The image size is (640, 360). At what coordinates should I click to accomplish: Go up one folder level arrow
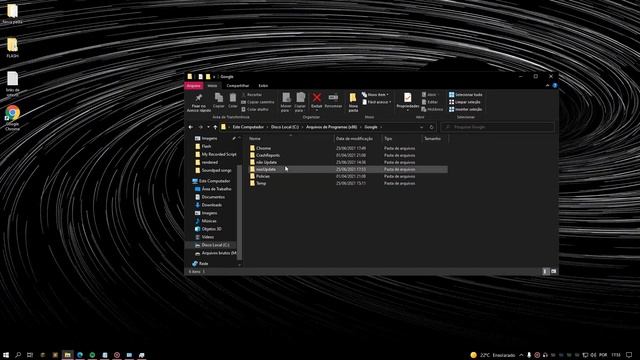tap(215, 127)
